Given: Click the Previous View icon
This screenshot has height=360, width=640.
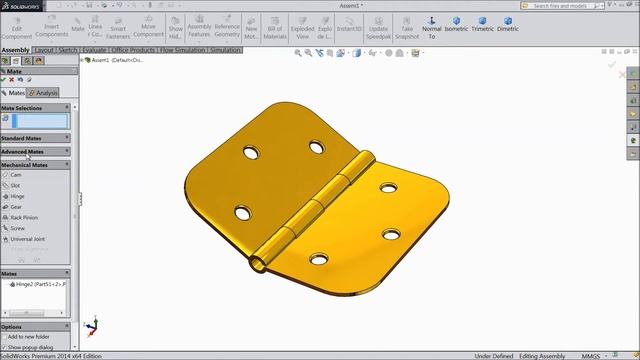Looking at the screenshot, I should pos(319,53).
